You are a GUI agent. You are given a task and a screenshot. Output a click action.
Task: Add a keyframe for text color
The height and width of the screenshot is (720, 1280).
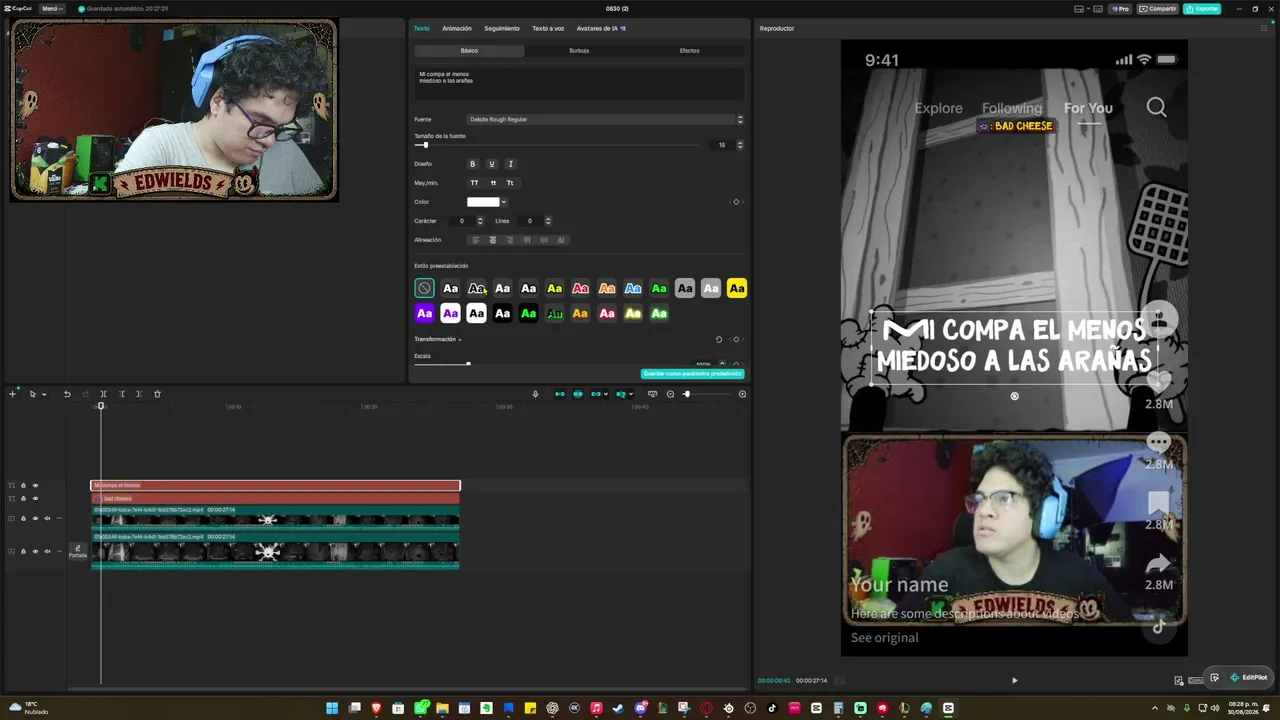click(736, 202)
